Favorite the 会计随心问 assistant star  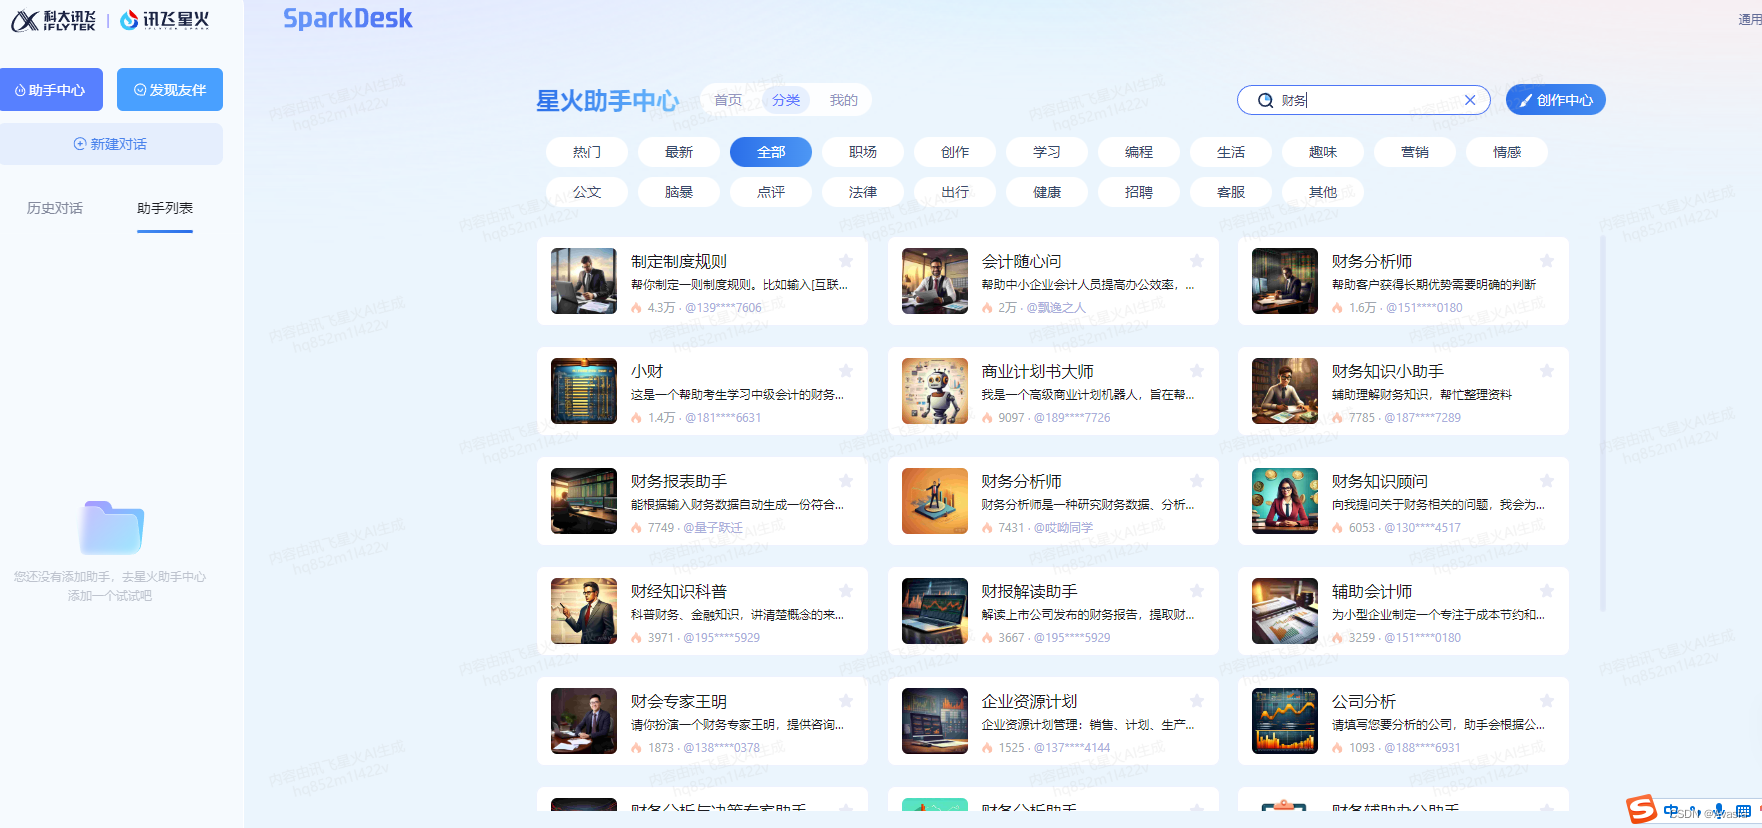[1197, 261]
